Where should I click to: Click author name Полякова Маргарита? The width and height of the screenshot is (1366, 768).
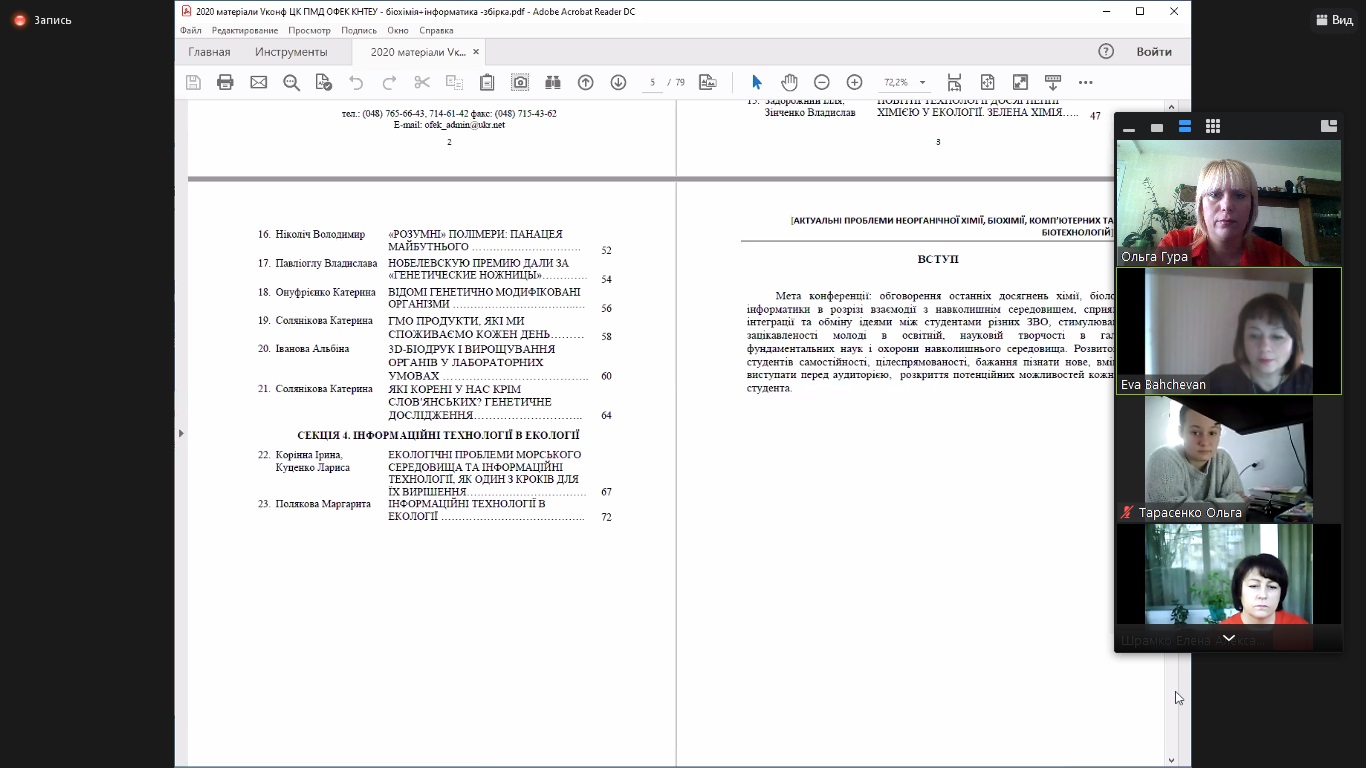pyautogui.click(x=323, y=504)
